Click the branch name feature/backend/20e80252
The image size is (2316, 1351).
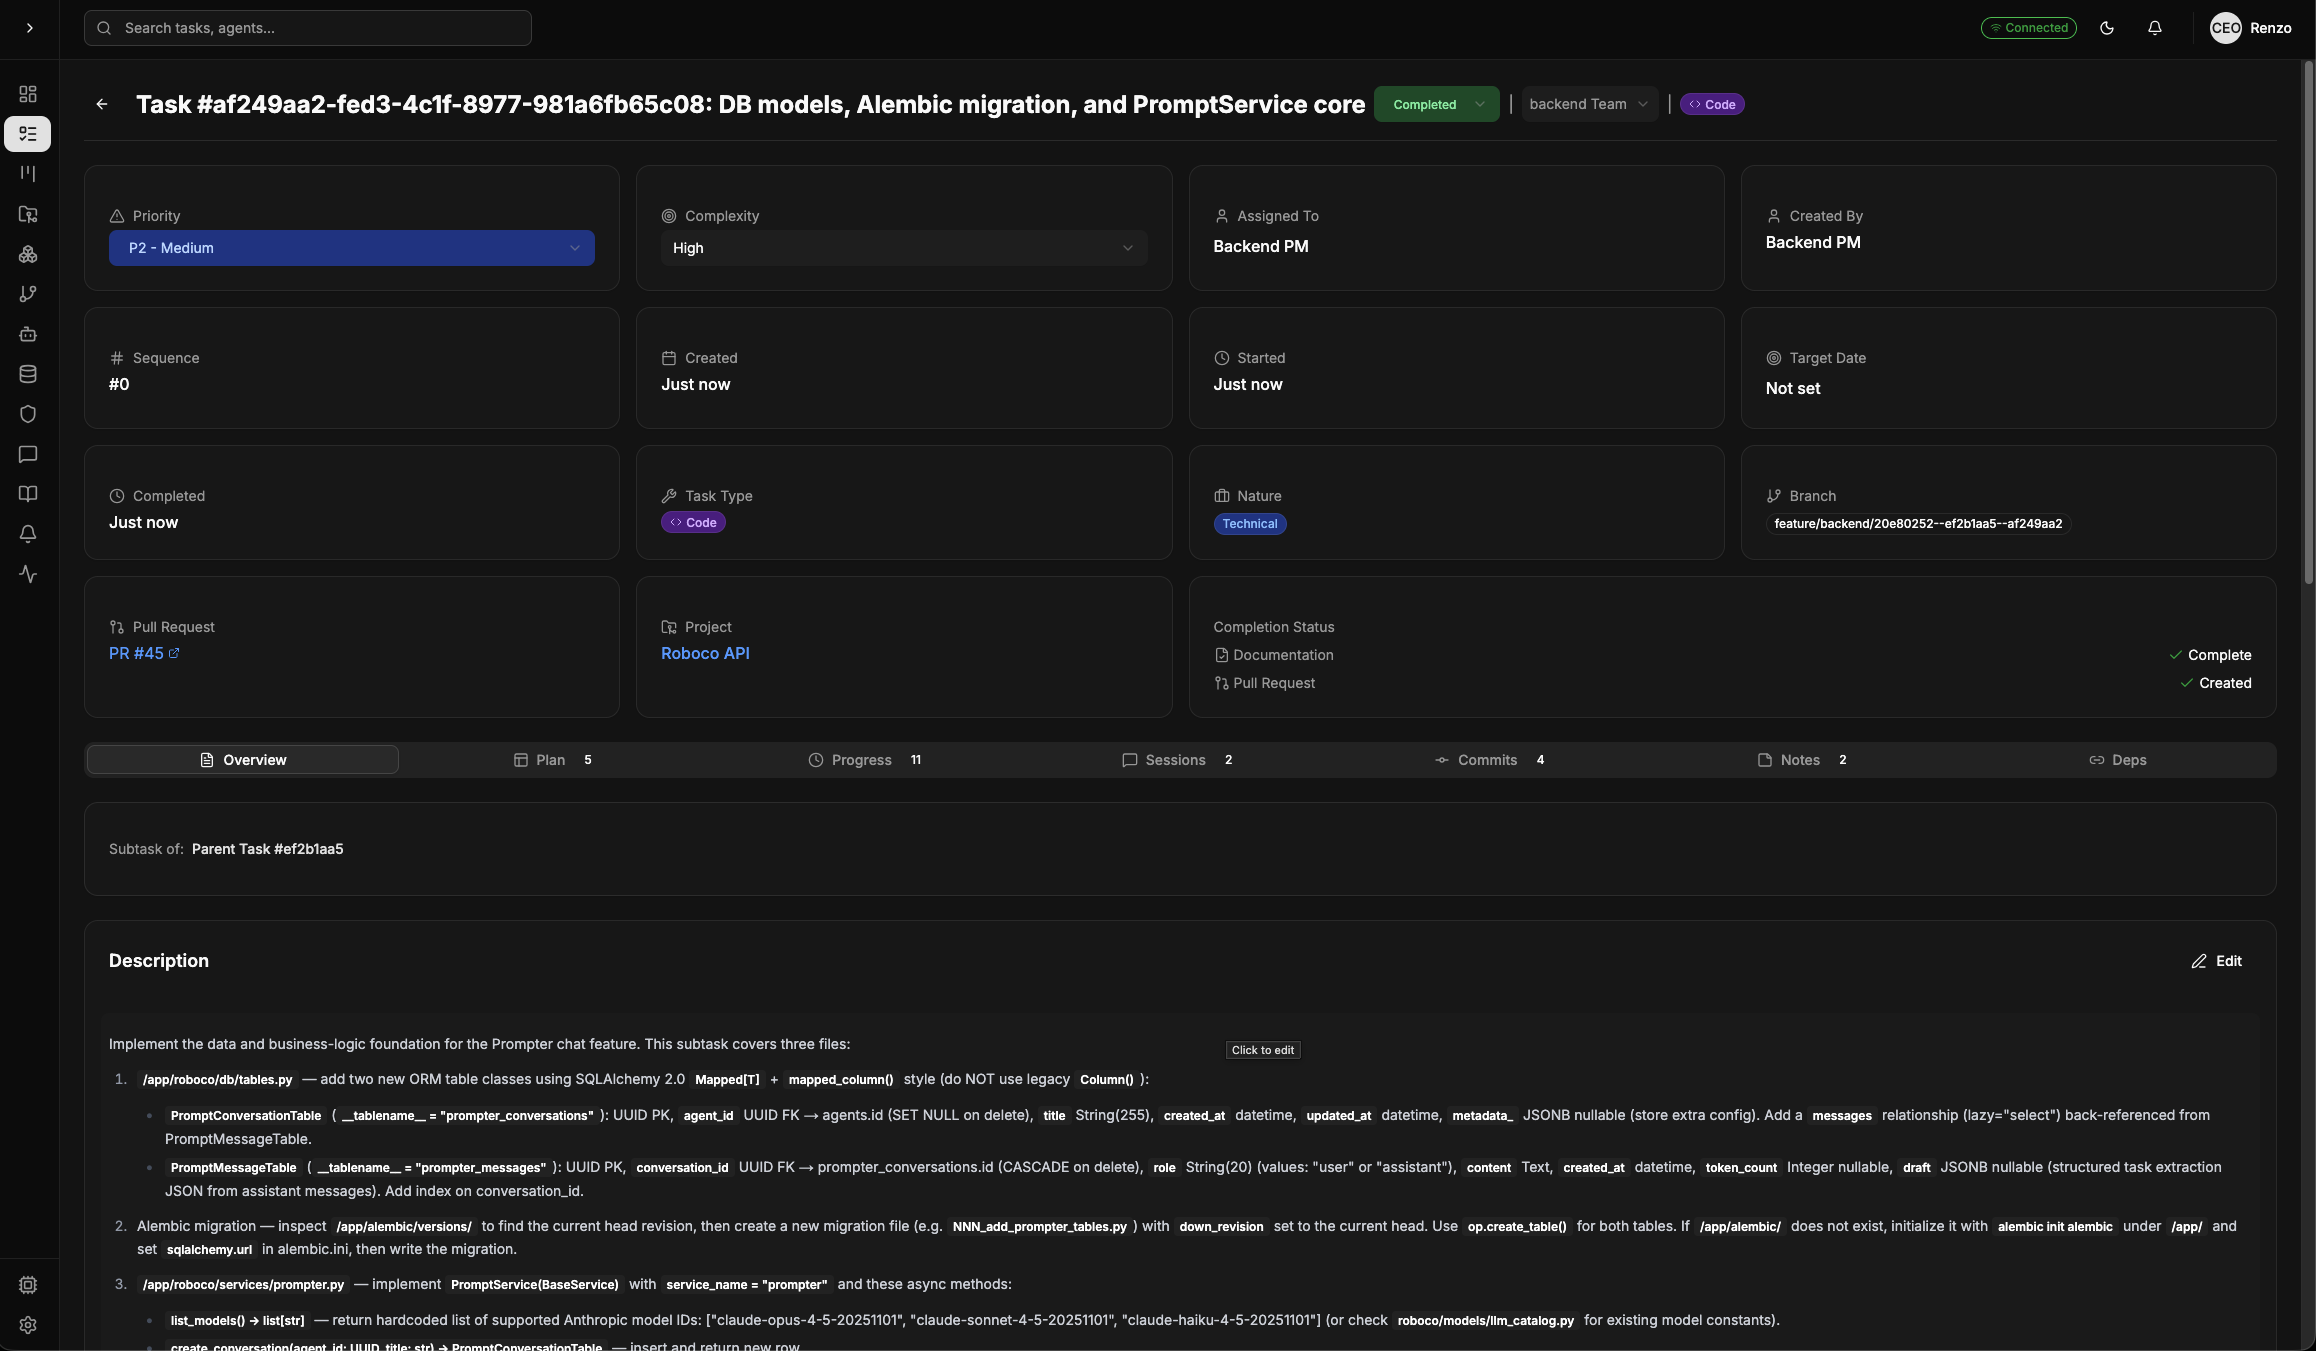point(1918,523)
